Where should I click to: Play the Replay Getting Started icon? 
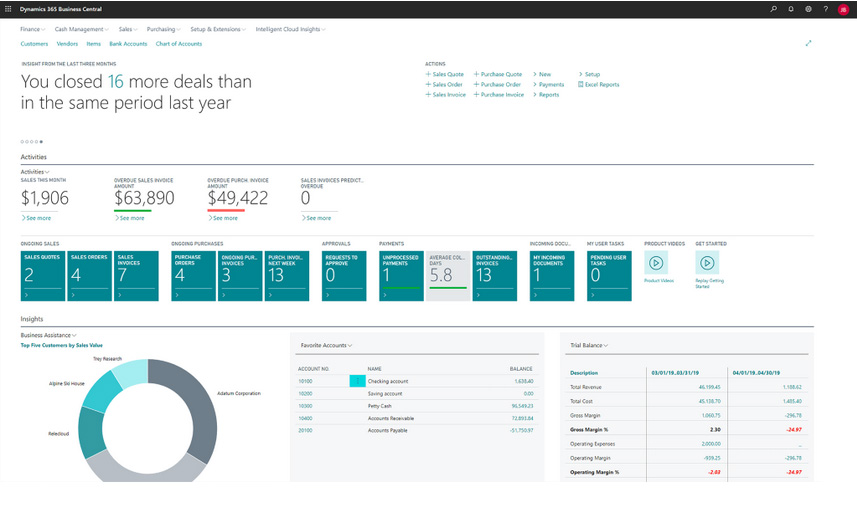(707, 263)
